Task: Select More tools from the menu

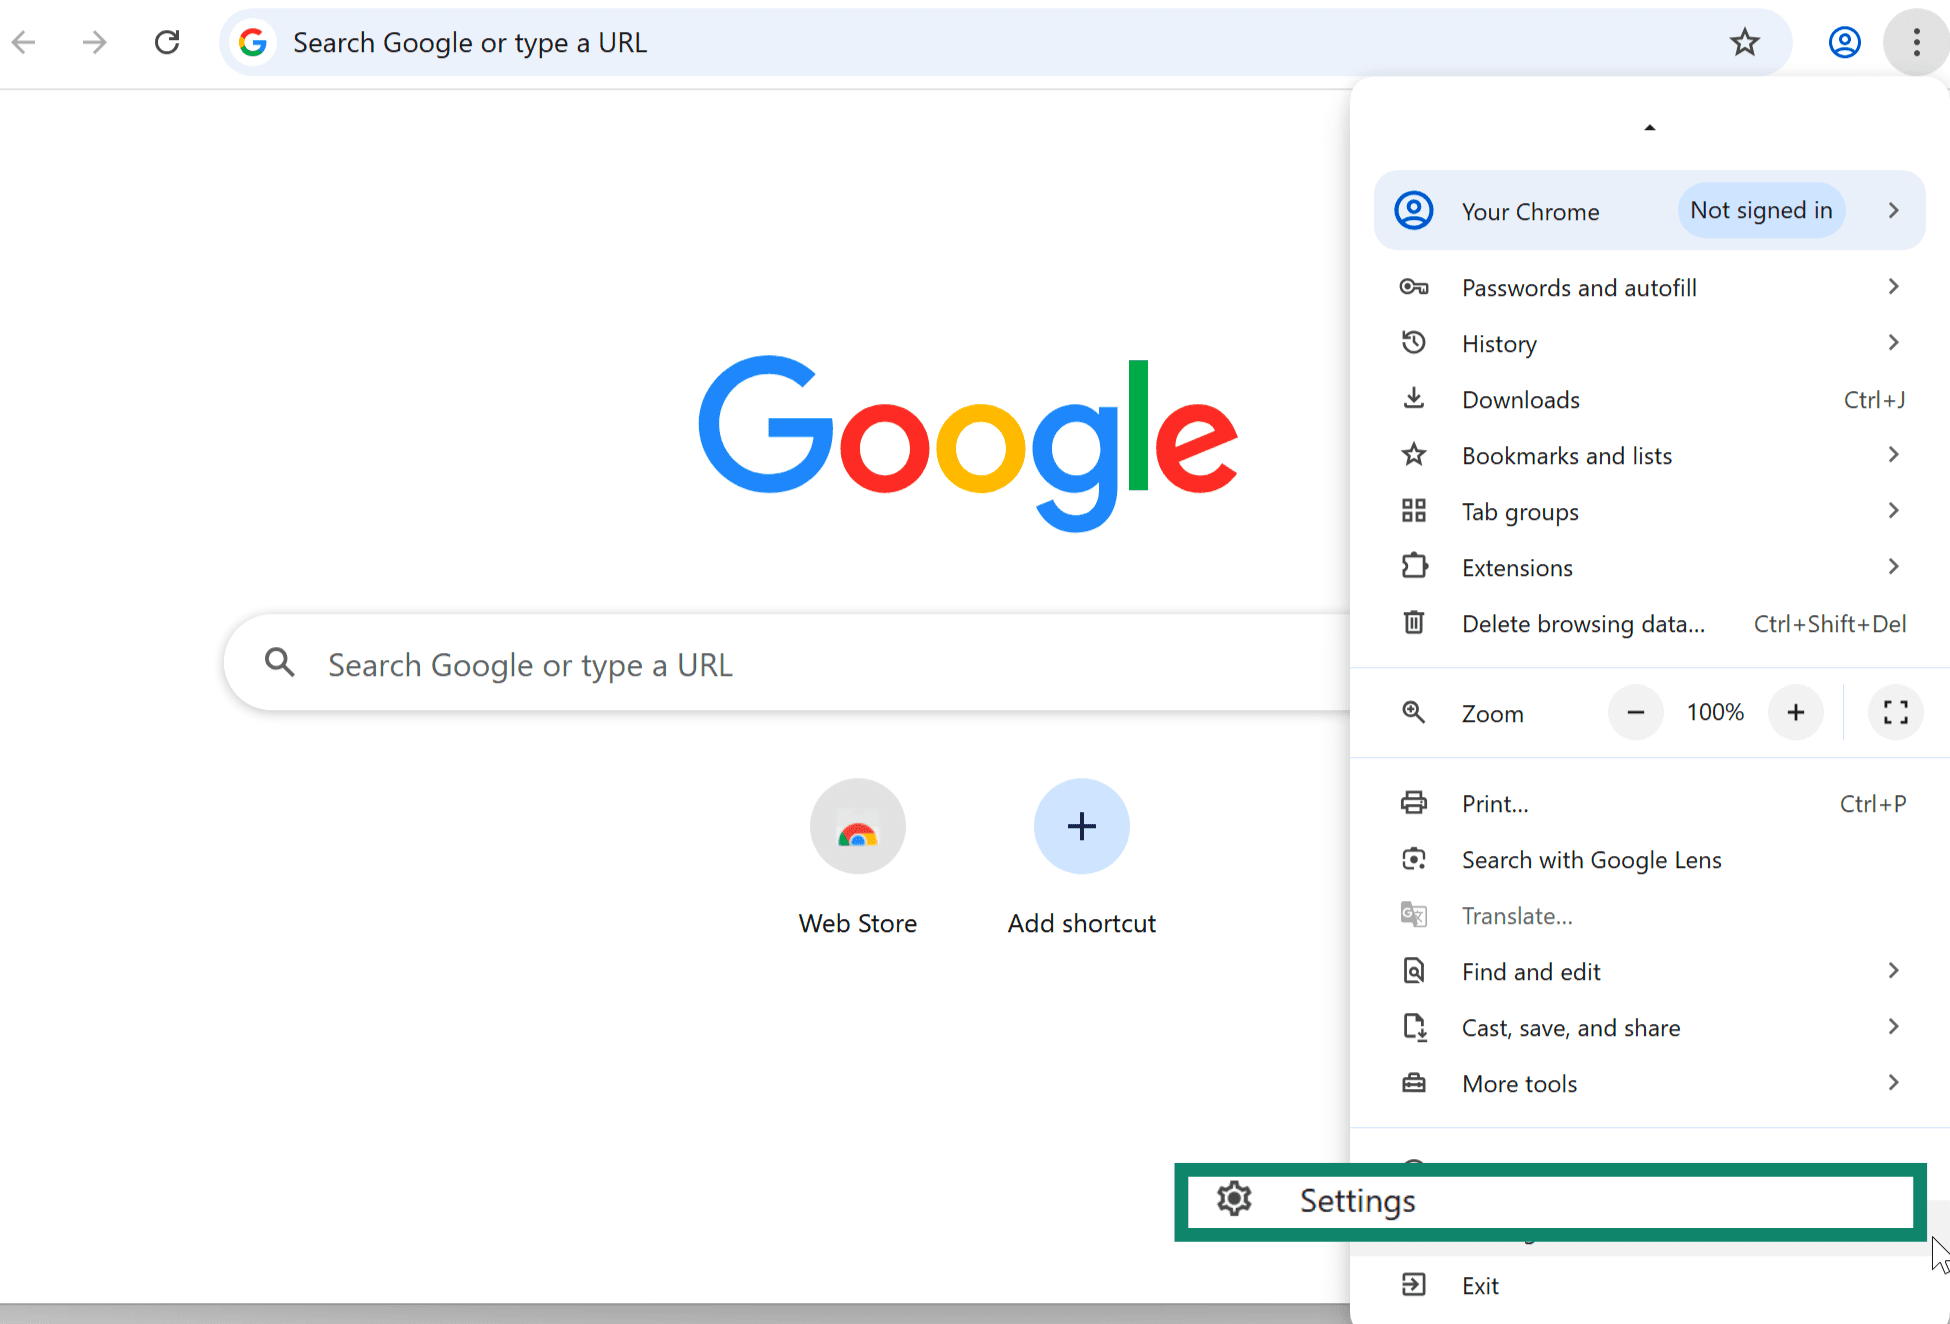Action: [1520, 1083]
